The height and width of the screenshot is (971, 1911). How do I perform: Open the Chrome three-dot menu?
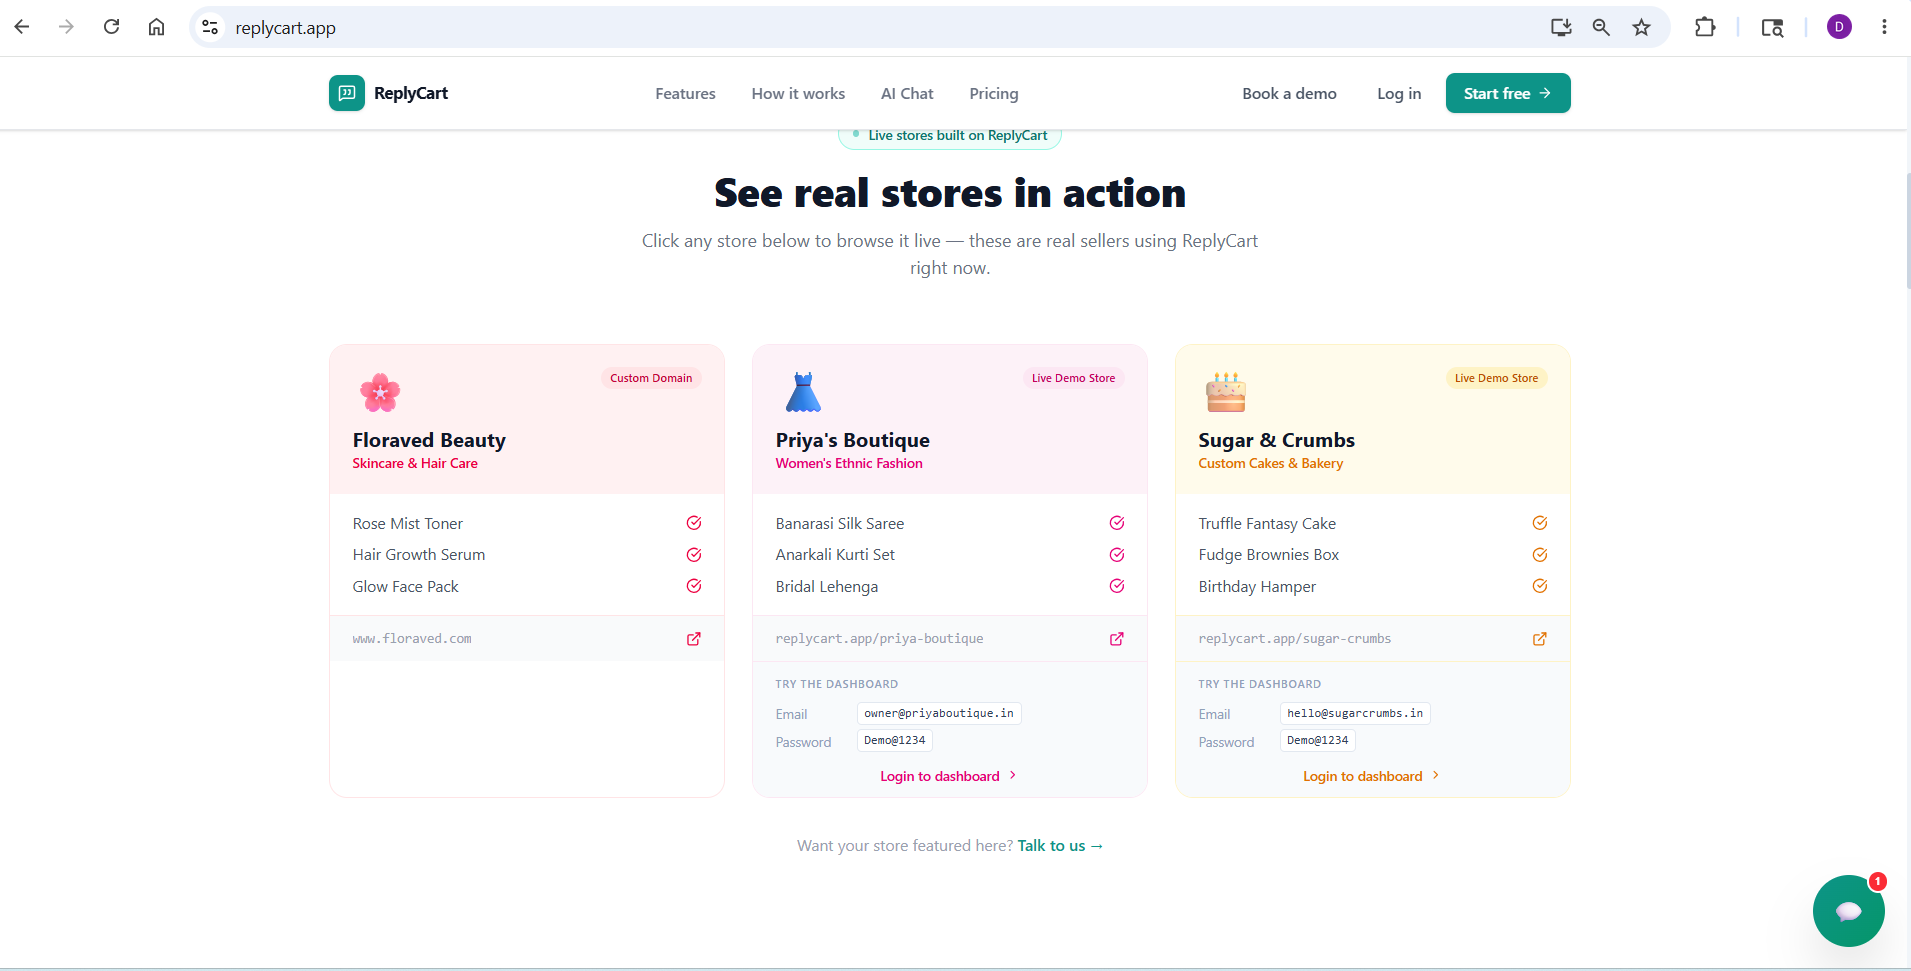(x=1884, y=27)
